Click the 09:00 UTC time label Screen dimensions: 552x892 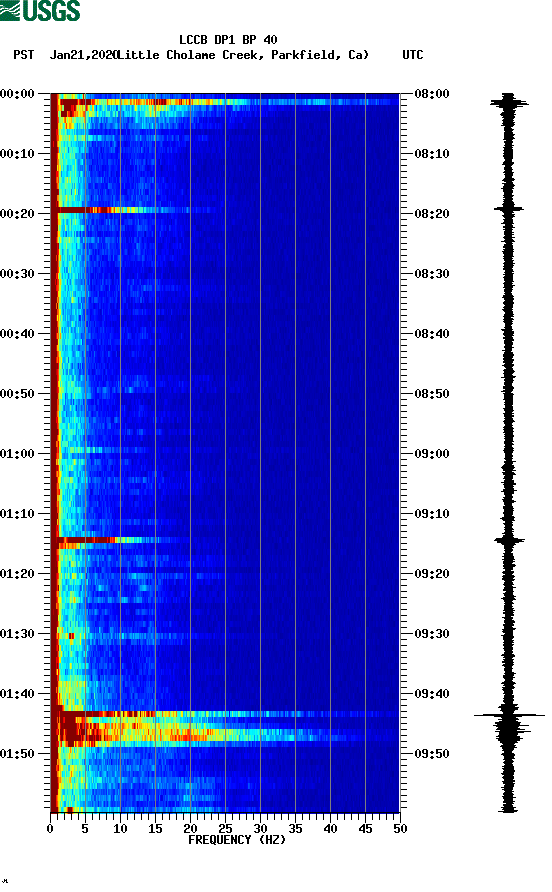(432, 454)
